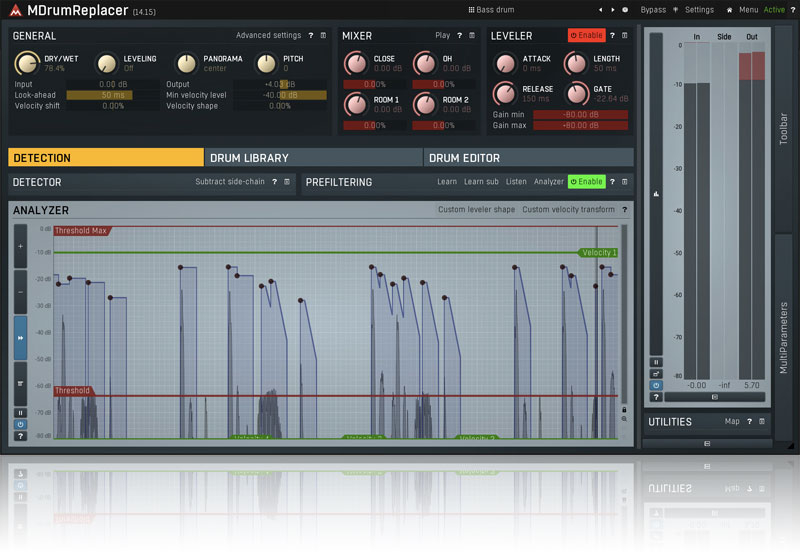Open the Bass drum preset selector
This screenshot has width=800, height=555.
click(494, 10)
